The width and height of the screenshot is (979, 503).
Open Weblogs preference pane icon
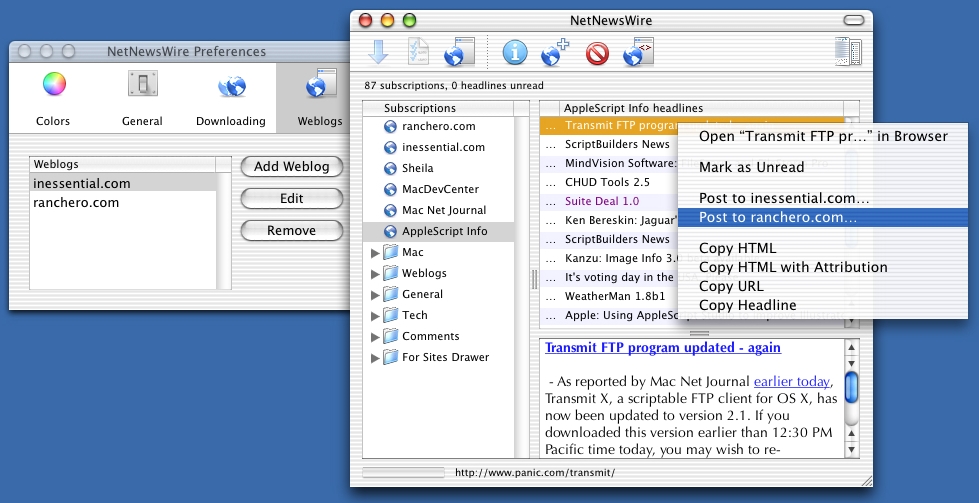321,84
